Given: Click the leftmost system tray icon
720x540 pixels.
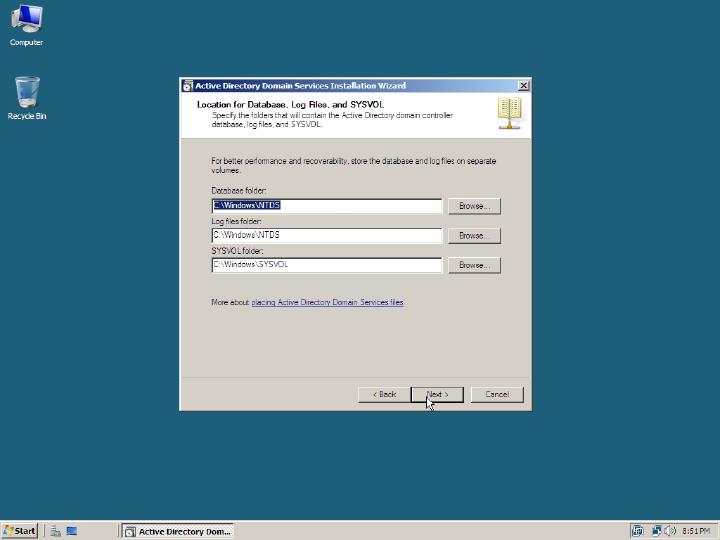Looking at the screenshot, I should click(637, 531).
